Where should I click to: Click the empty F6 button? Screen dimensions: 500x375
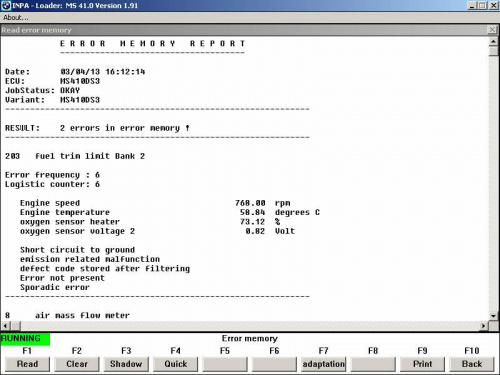click(x=274, y=364)
